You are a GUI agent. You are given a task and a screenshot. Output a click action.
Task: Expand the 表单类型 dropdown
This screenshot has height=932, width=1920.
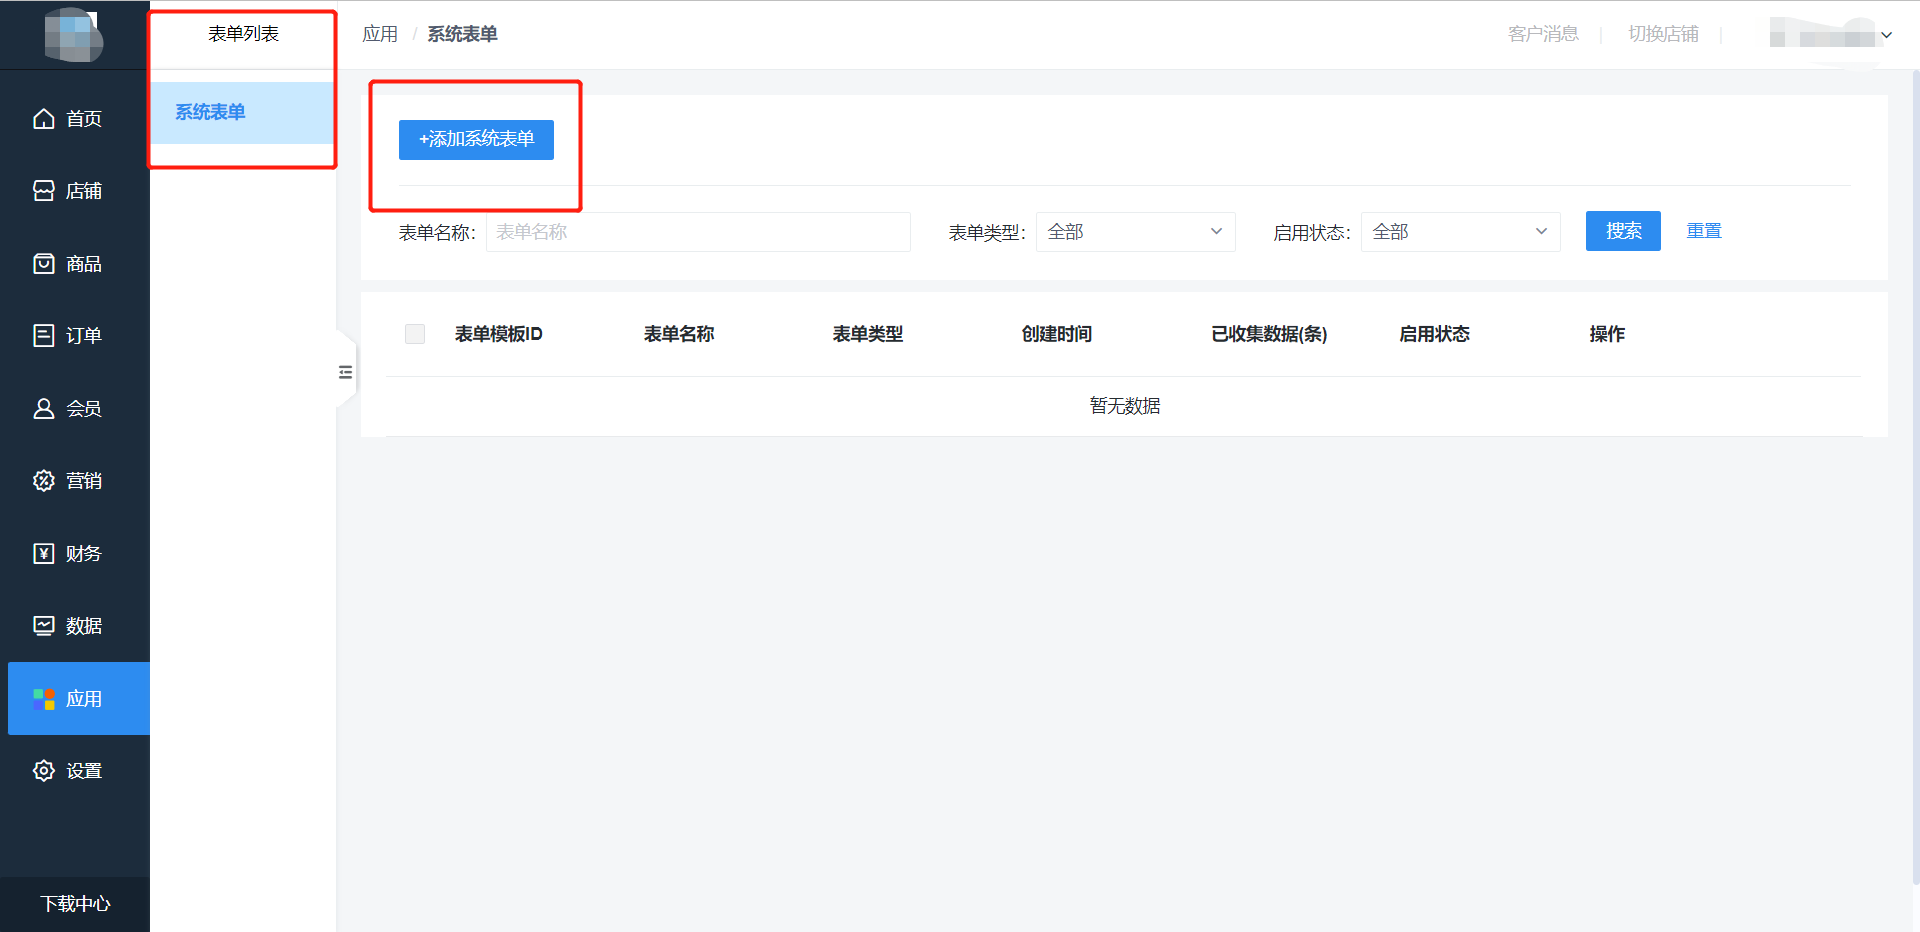tap(1135, 232)
